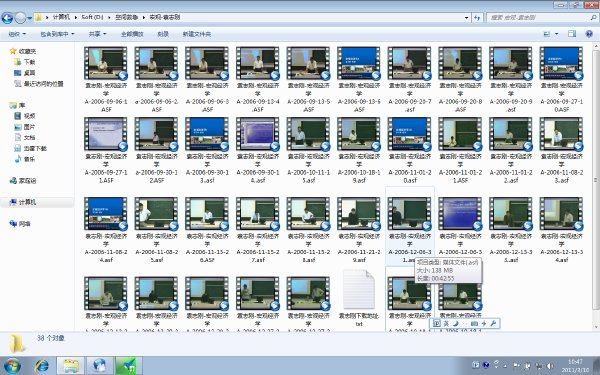This screenshot has width=600, height=375.
Task: Click the IME moon icon on language bar
Action: pos(456,324)
